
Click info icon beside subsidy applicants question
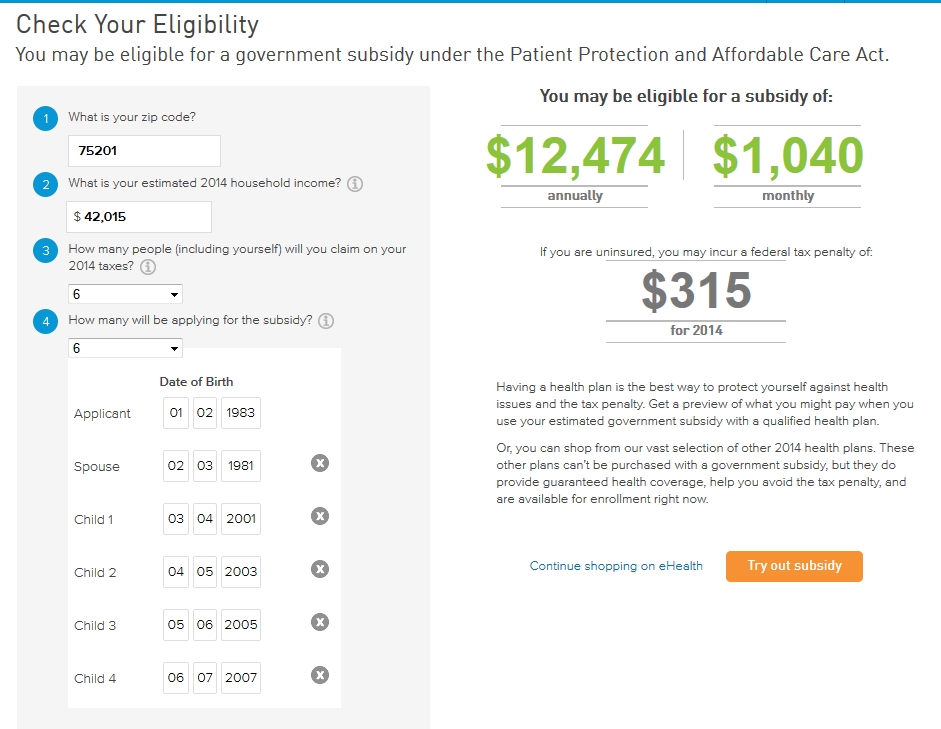pos(326,321)
